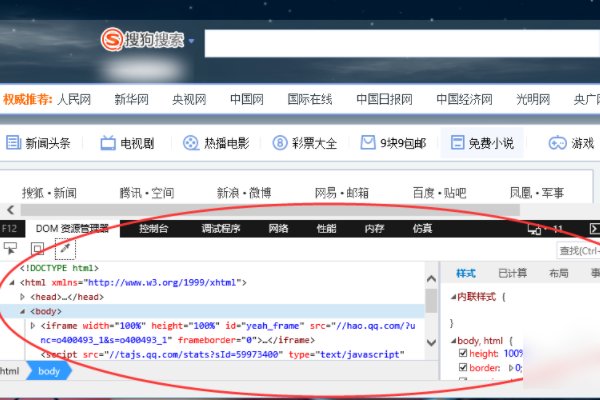This screenshot has width=600, height=400.
Task: Click the 电视剧 TV icon
Action: click(108, 143)
